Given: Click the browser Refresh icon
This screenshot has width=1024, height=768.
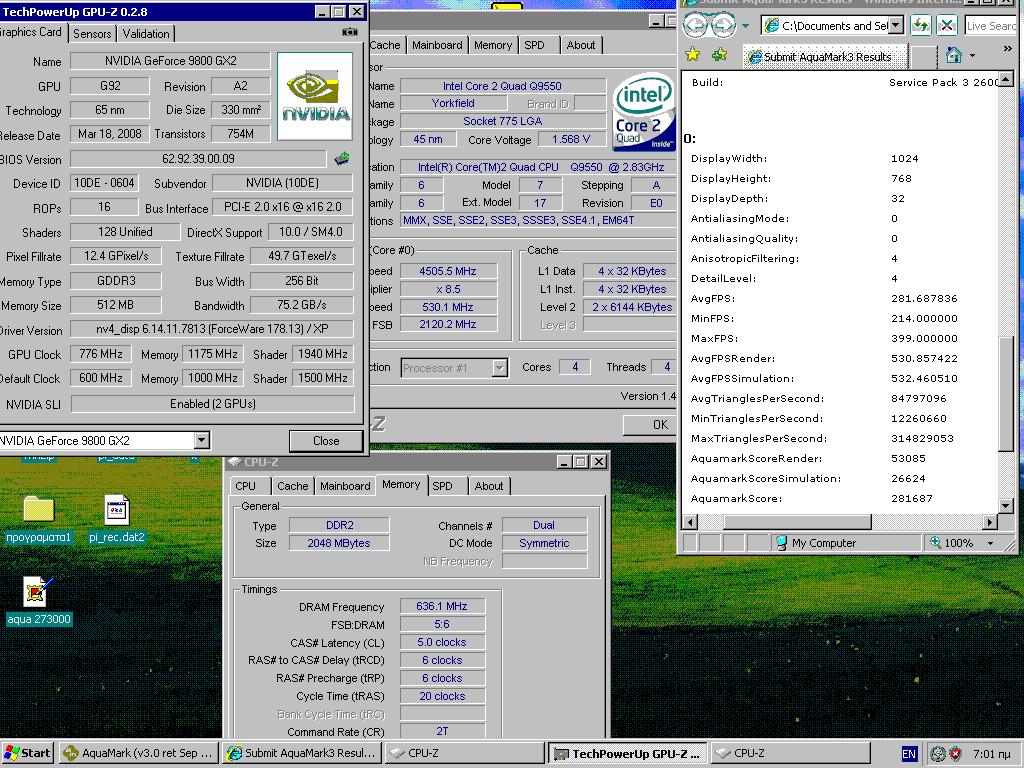Looking at the screenshot, I should pyautogui.click(x=920, y=25).
